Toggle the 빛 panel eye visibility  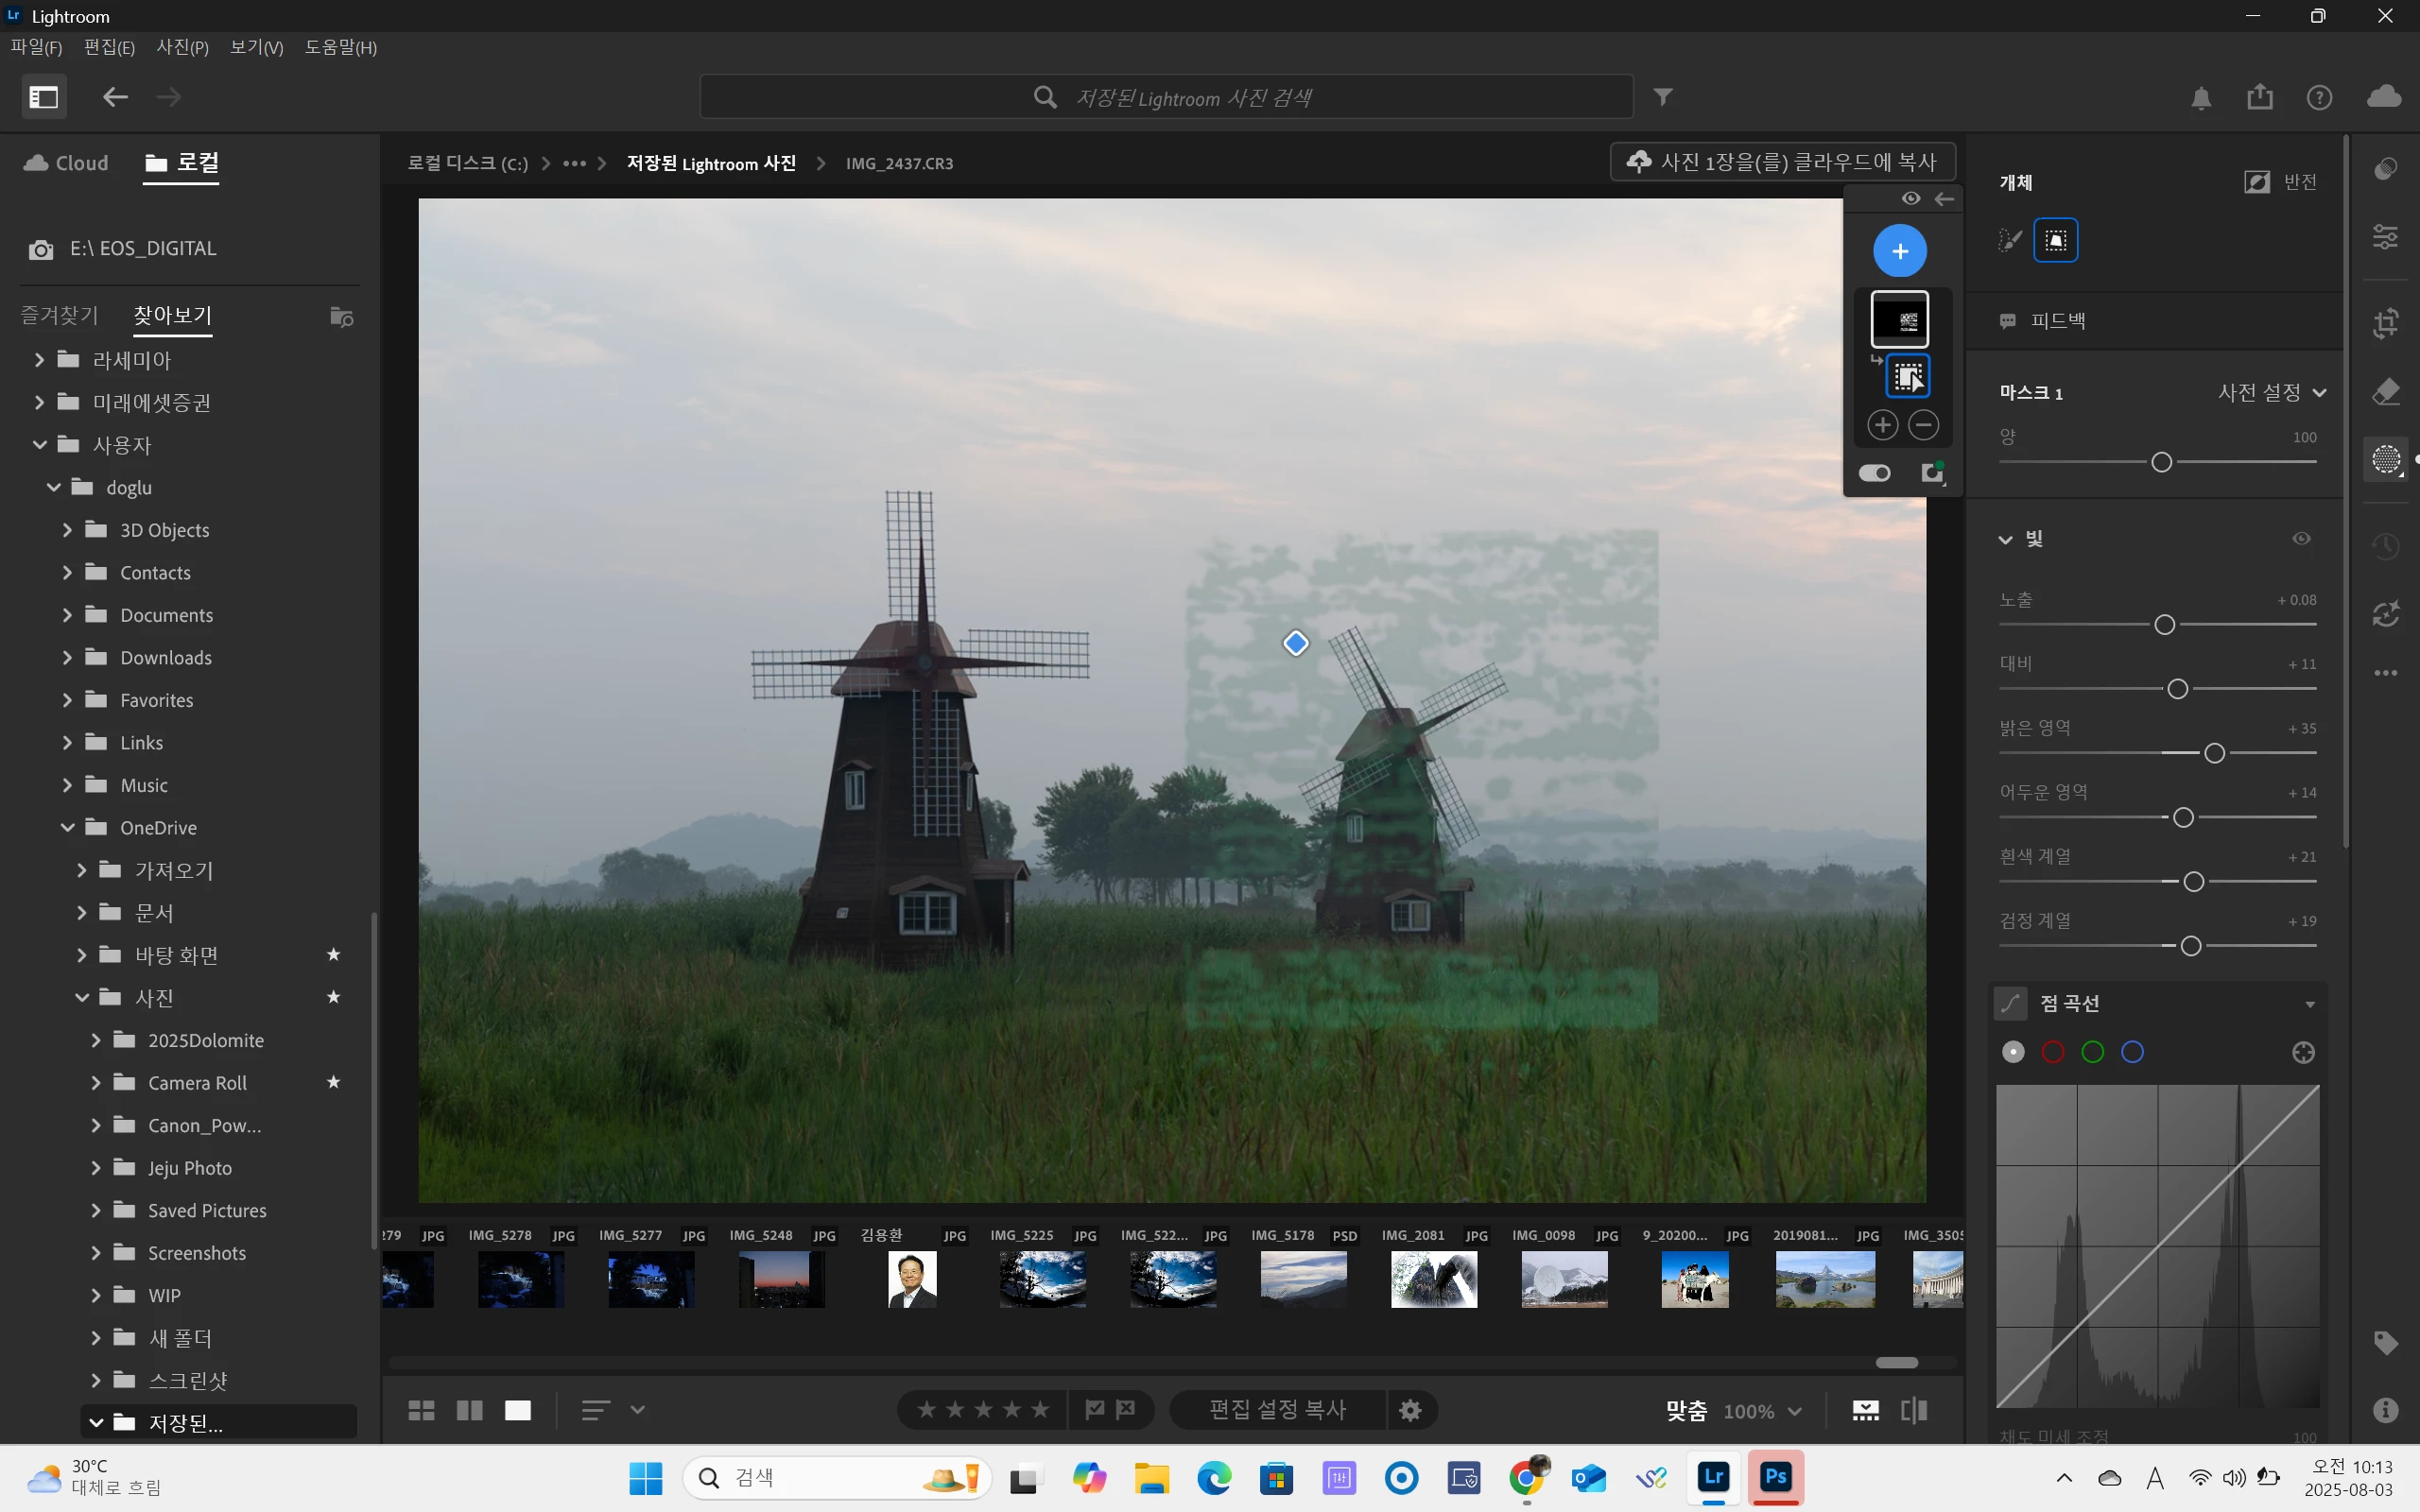click(x=2301, y=539)
